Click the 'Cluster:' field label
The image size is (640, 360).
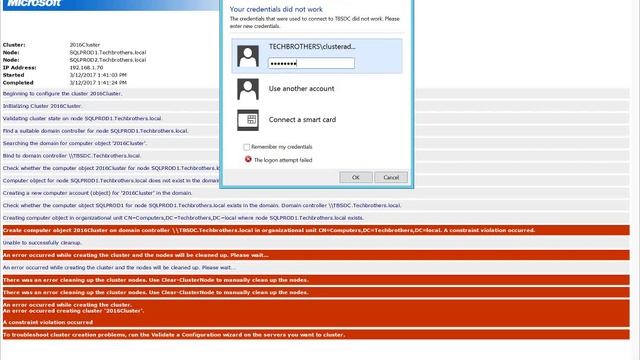[14, 45]
